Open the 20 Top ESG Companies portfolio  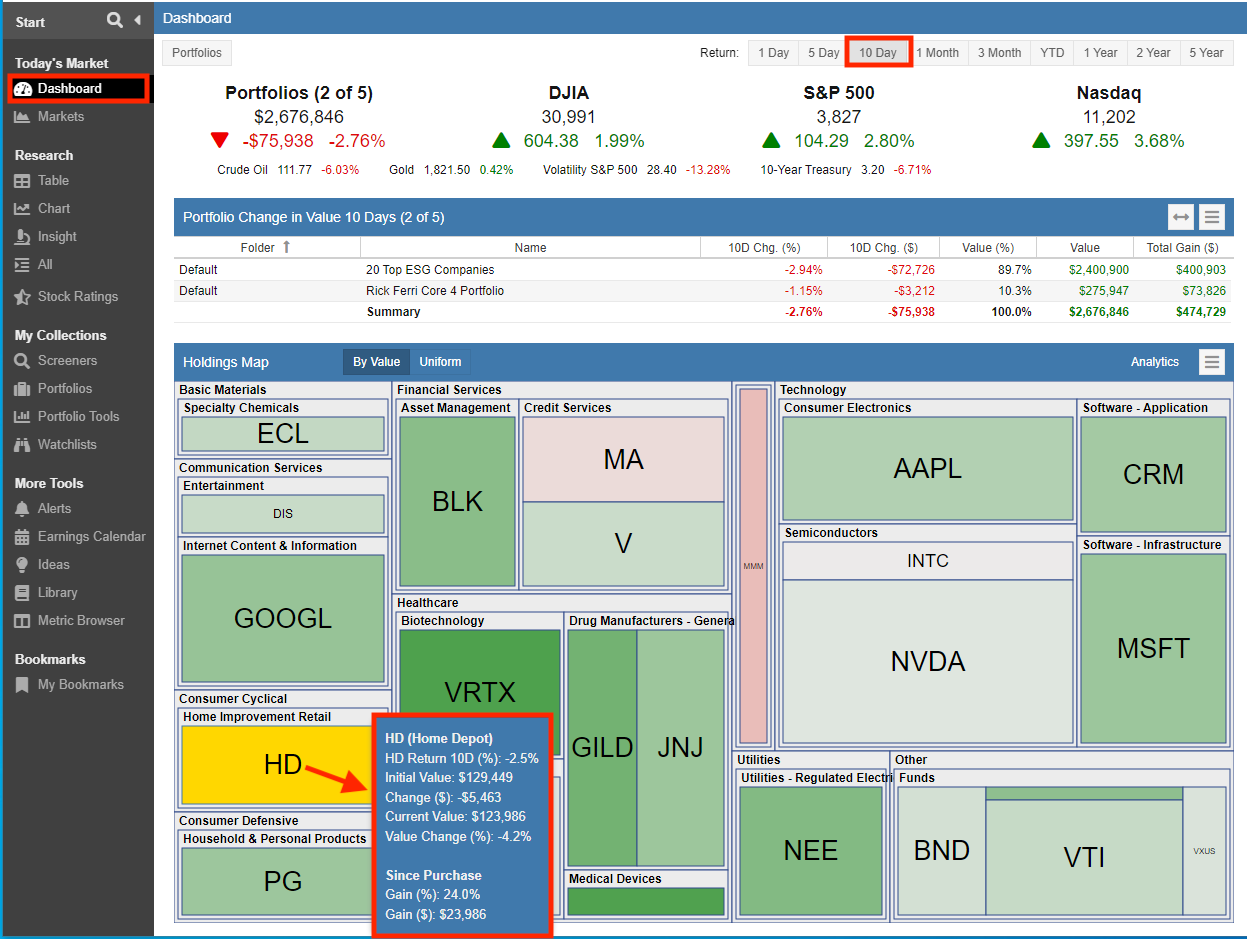[430, 270]
